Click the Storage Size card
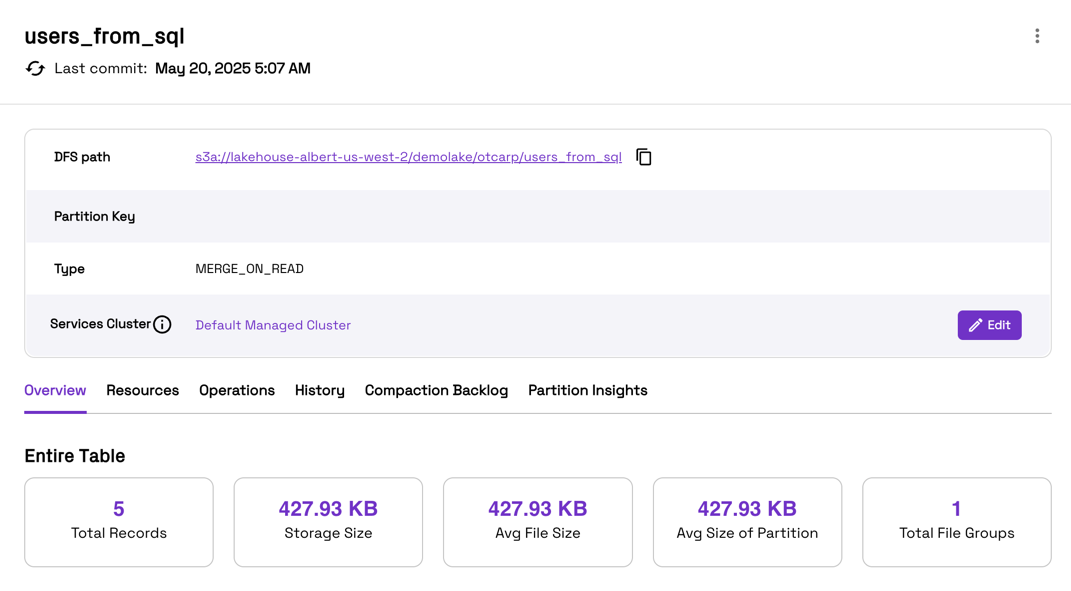1071x591 pixels. [329, 522]
